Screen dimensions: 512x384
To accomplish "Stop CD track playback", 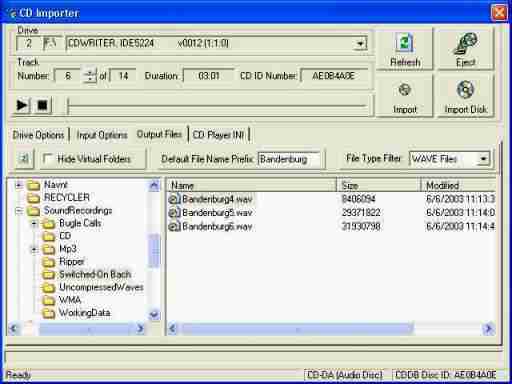I will 42,105.
